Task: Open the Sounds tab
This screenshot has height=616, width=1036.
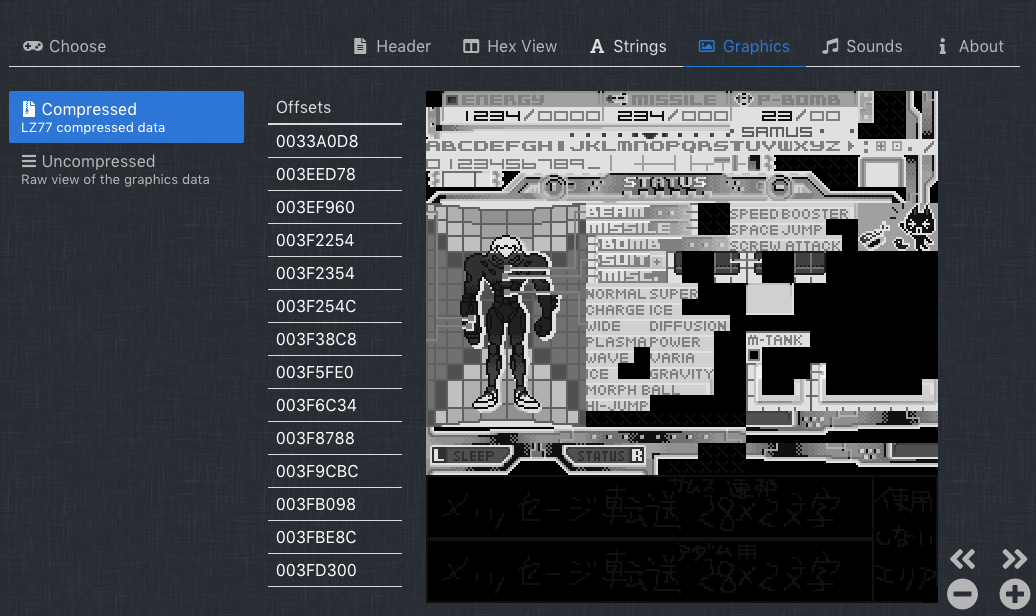Action: (862, 46)
